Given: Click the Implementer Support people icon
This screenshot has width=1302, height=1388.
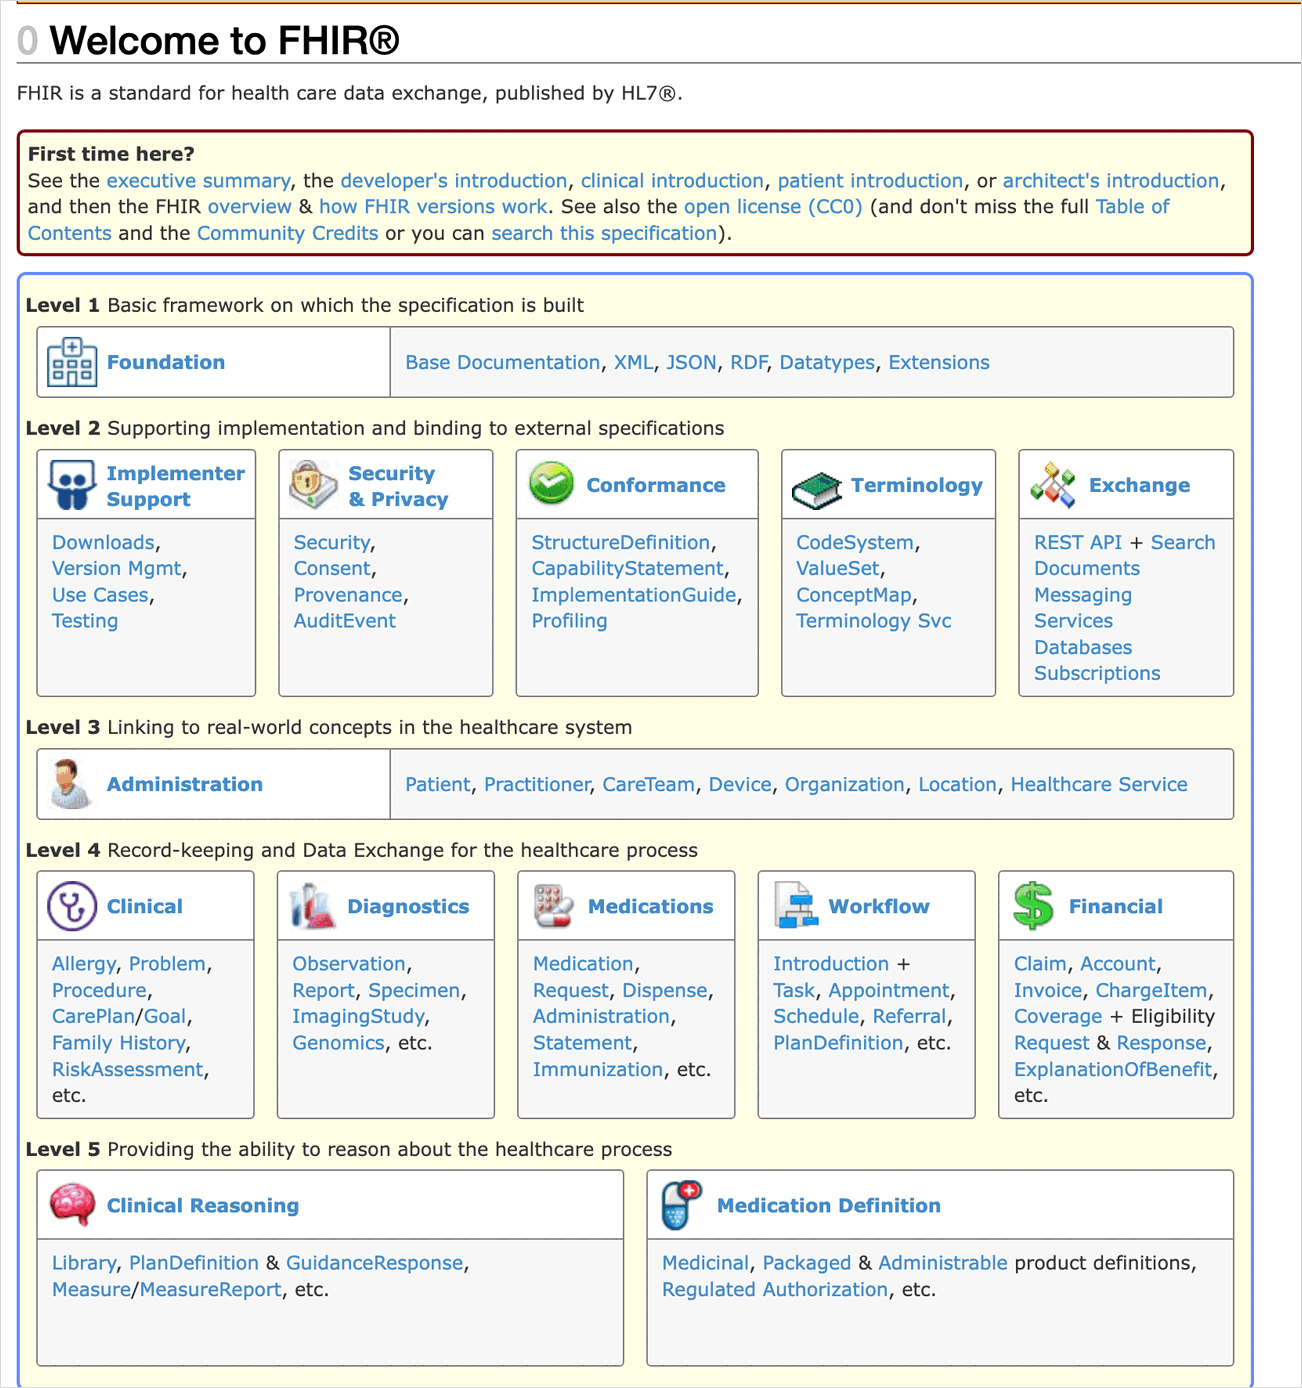Looking at the screenshot, I should [x=72, y=485].
